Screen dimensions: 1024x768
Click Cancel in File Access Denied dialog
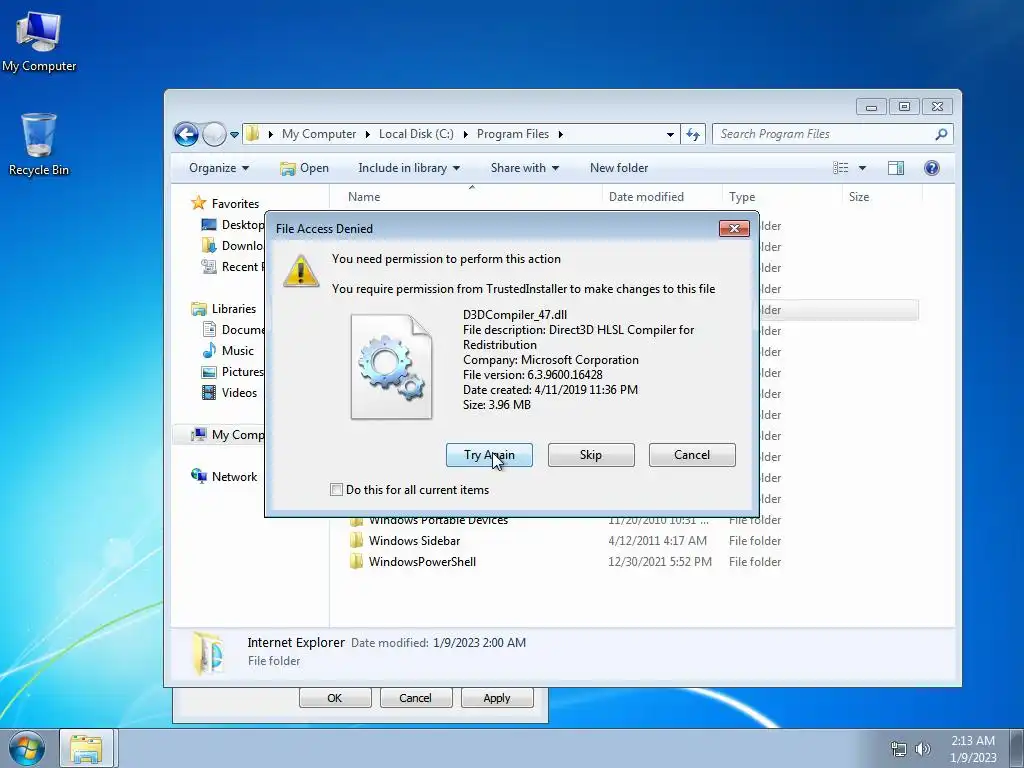point(692,455)
